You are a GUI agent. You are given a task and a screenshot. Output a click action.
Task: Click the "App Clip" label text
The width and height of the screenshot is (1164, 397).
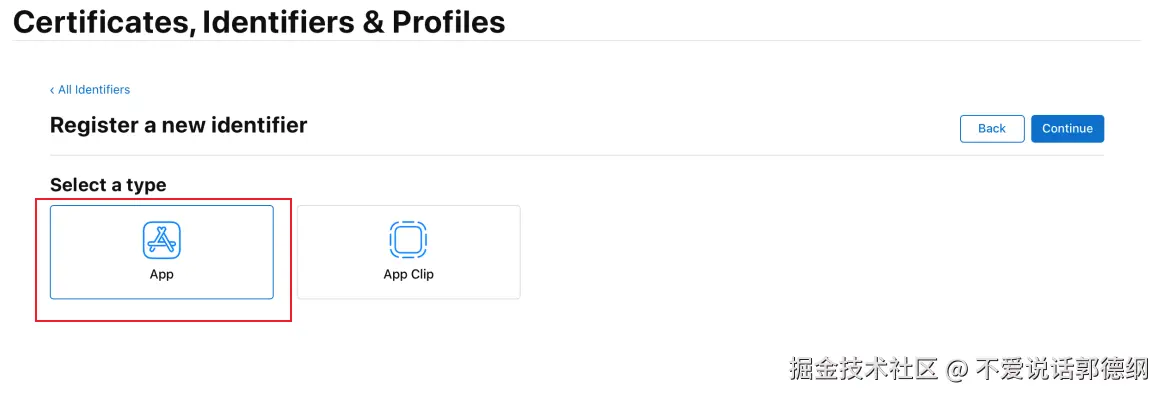pos(408,275)
